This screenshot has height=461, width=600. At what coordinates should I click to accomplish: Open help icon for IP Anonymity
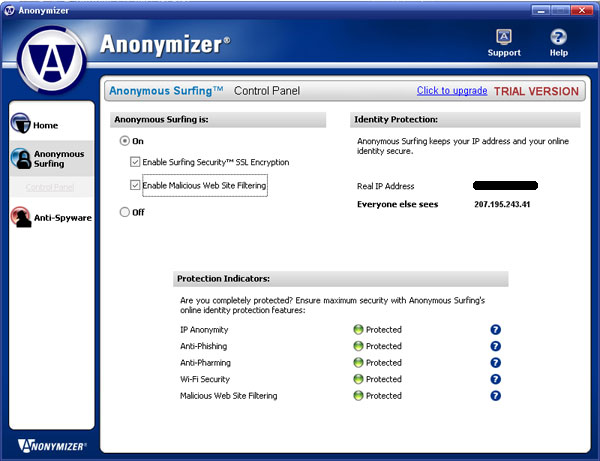(x=495, y=329)
